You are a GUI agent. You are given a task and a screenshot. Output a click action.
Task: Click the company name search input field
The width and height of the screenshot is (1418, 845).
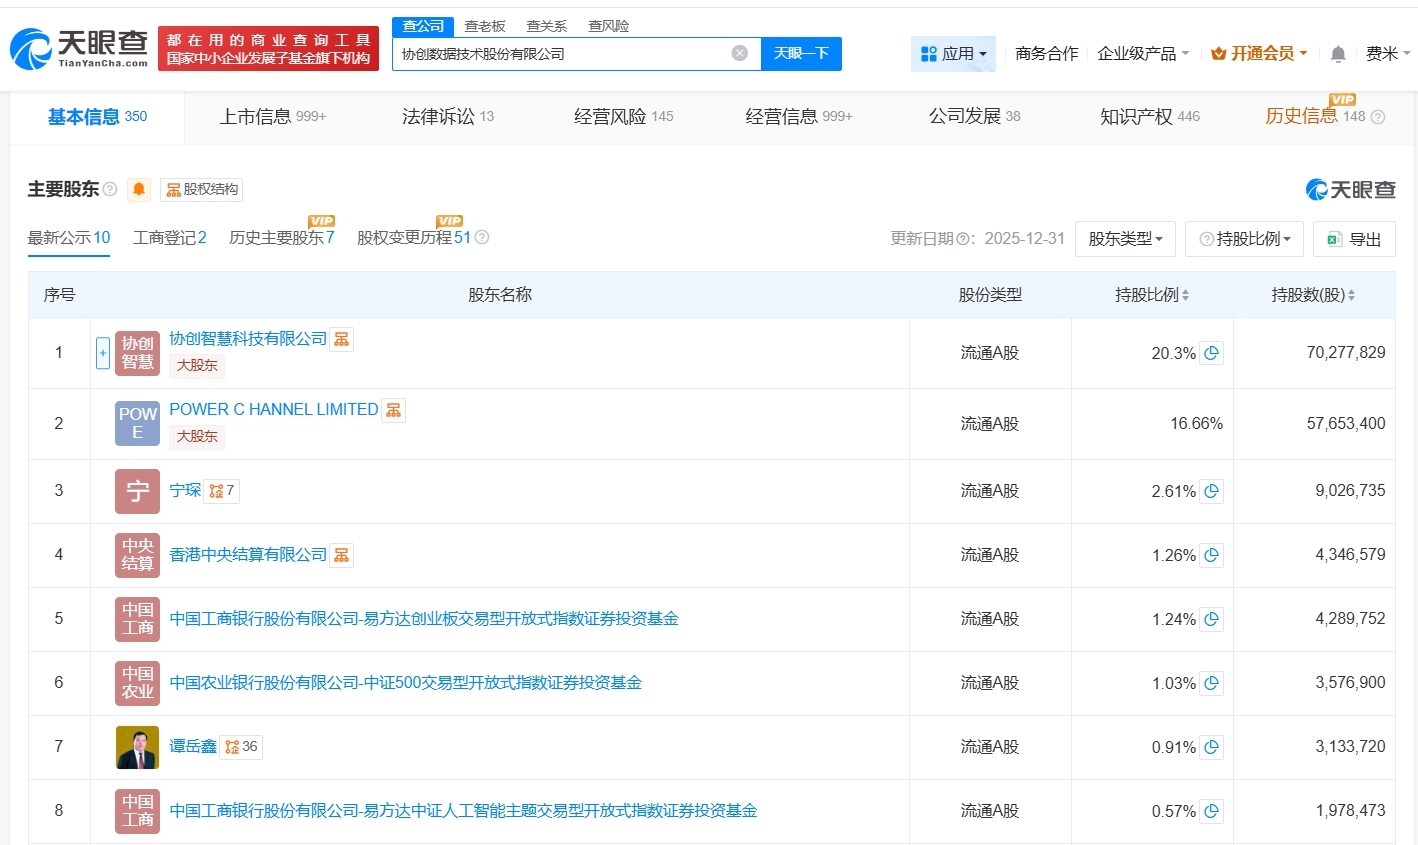pyautogui.click(x=560, y=54)
